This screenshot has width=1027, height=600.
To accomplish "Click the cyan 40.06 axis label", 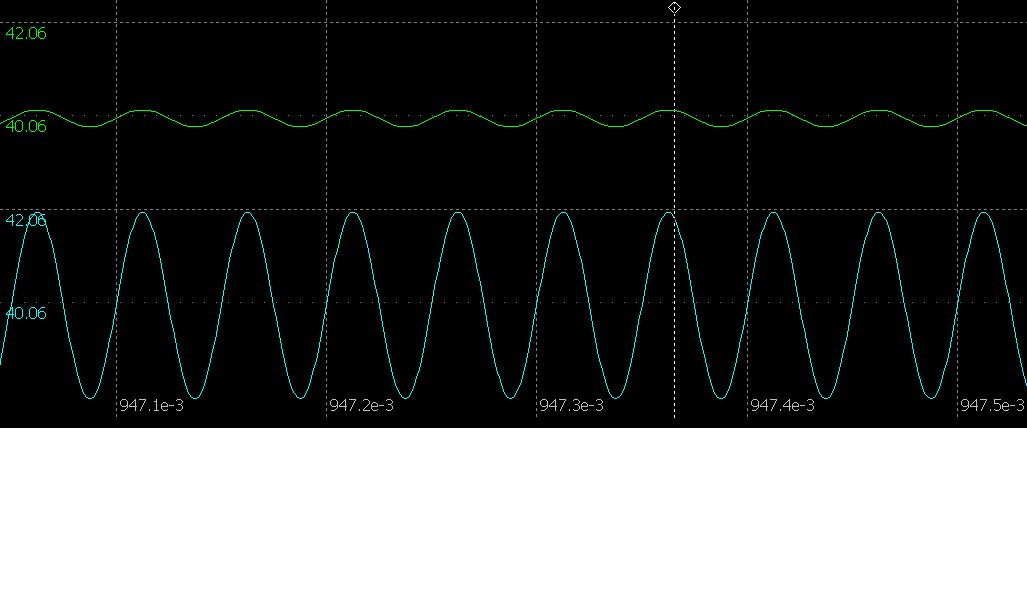I will tap(26, 313).
